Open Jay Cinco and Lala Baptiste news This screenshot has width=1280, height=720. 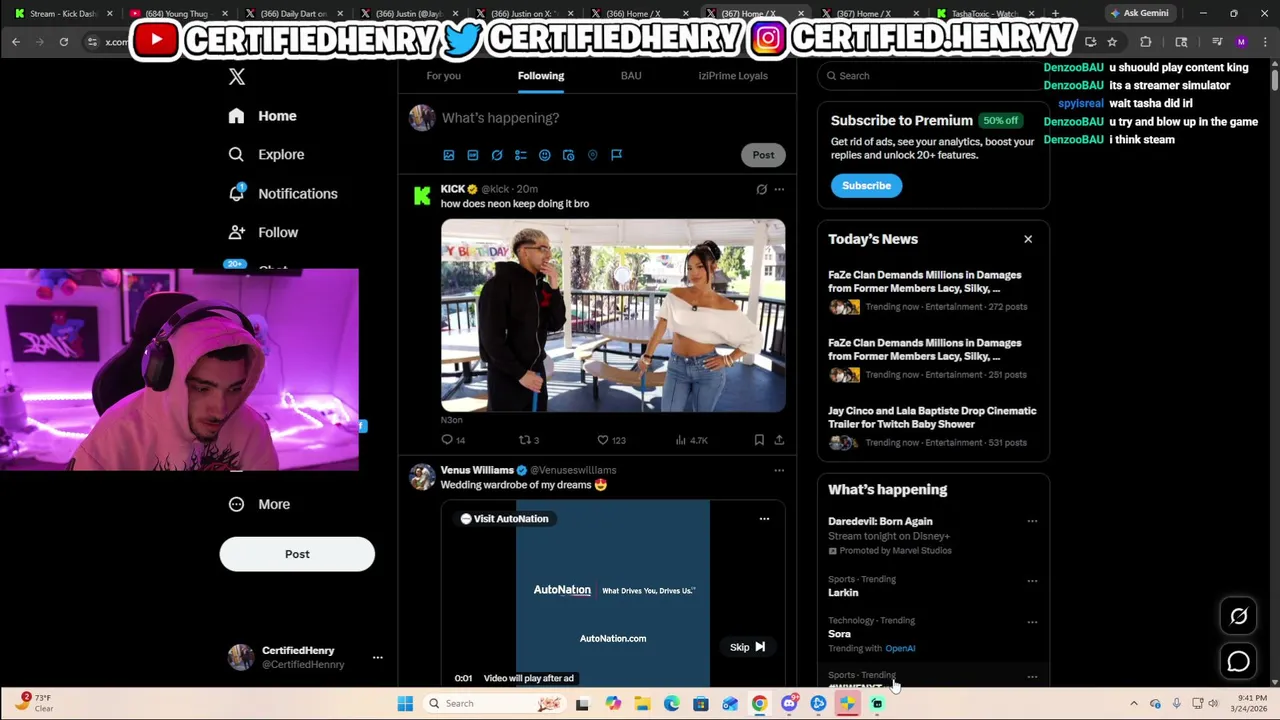coord(933,426)
